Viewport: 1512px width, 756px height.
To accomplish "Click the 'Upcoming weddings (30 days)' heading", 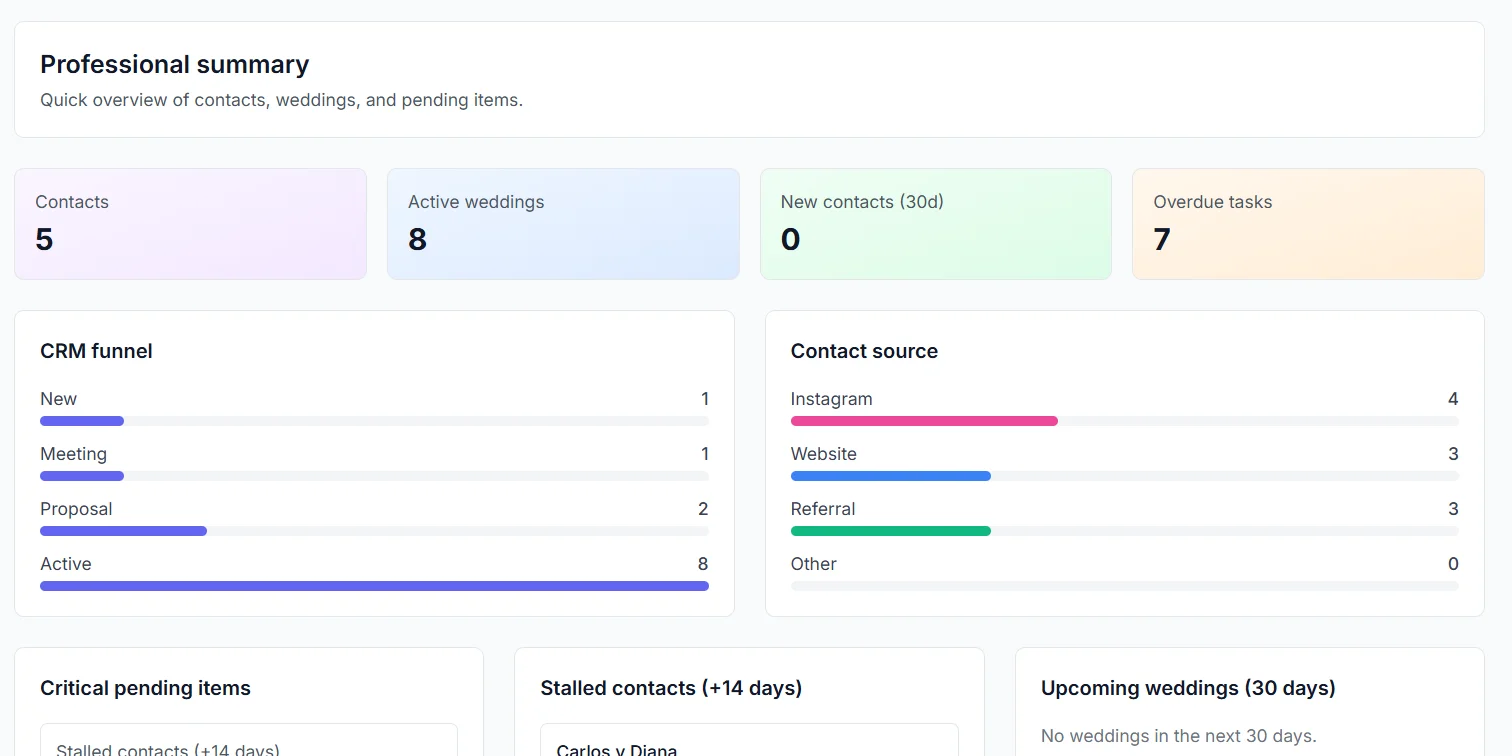I will (x=1188, y=688).
